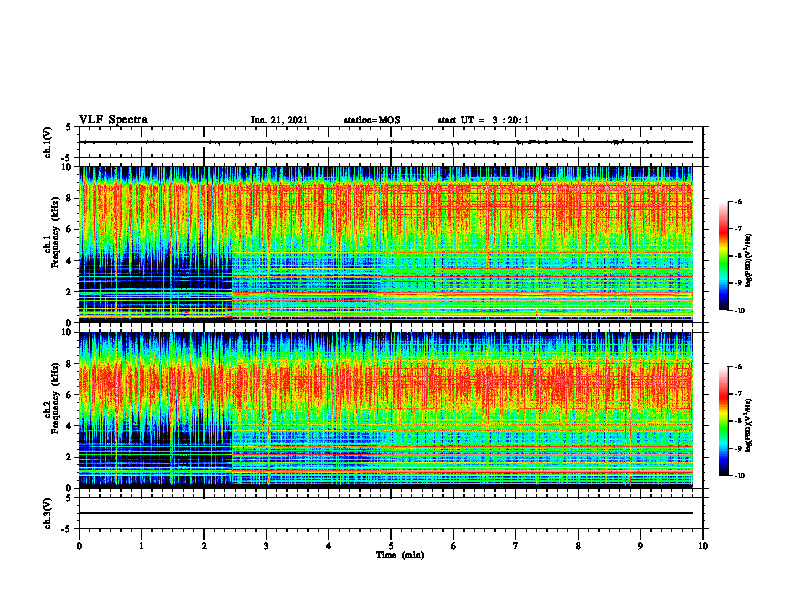Click the 'start UT = 3:20:1' label

click(x=483, y=120)
